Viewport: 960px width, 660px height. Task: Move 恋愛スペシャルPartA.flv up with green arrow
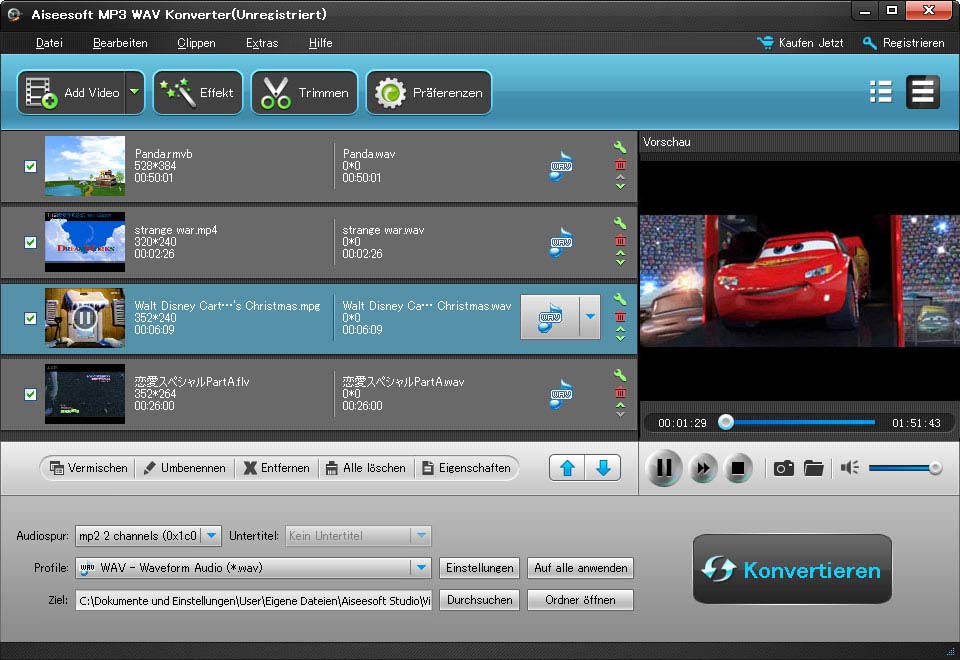[x=620, y=405]
